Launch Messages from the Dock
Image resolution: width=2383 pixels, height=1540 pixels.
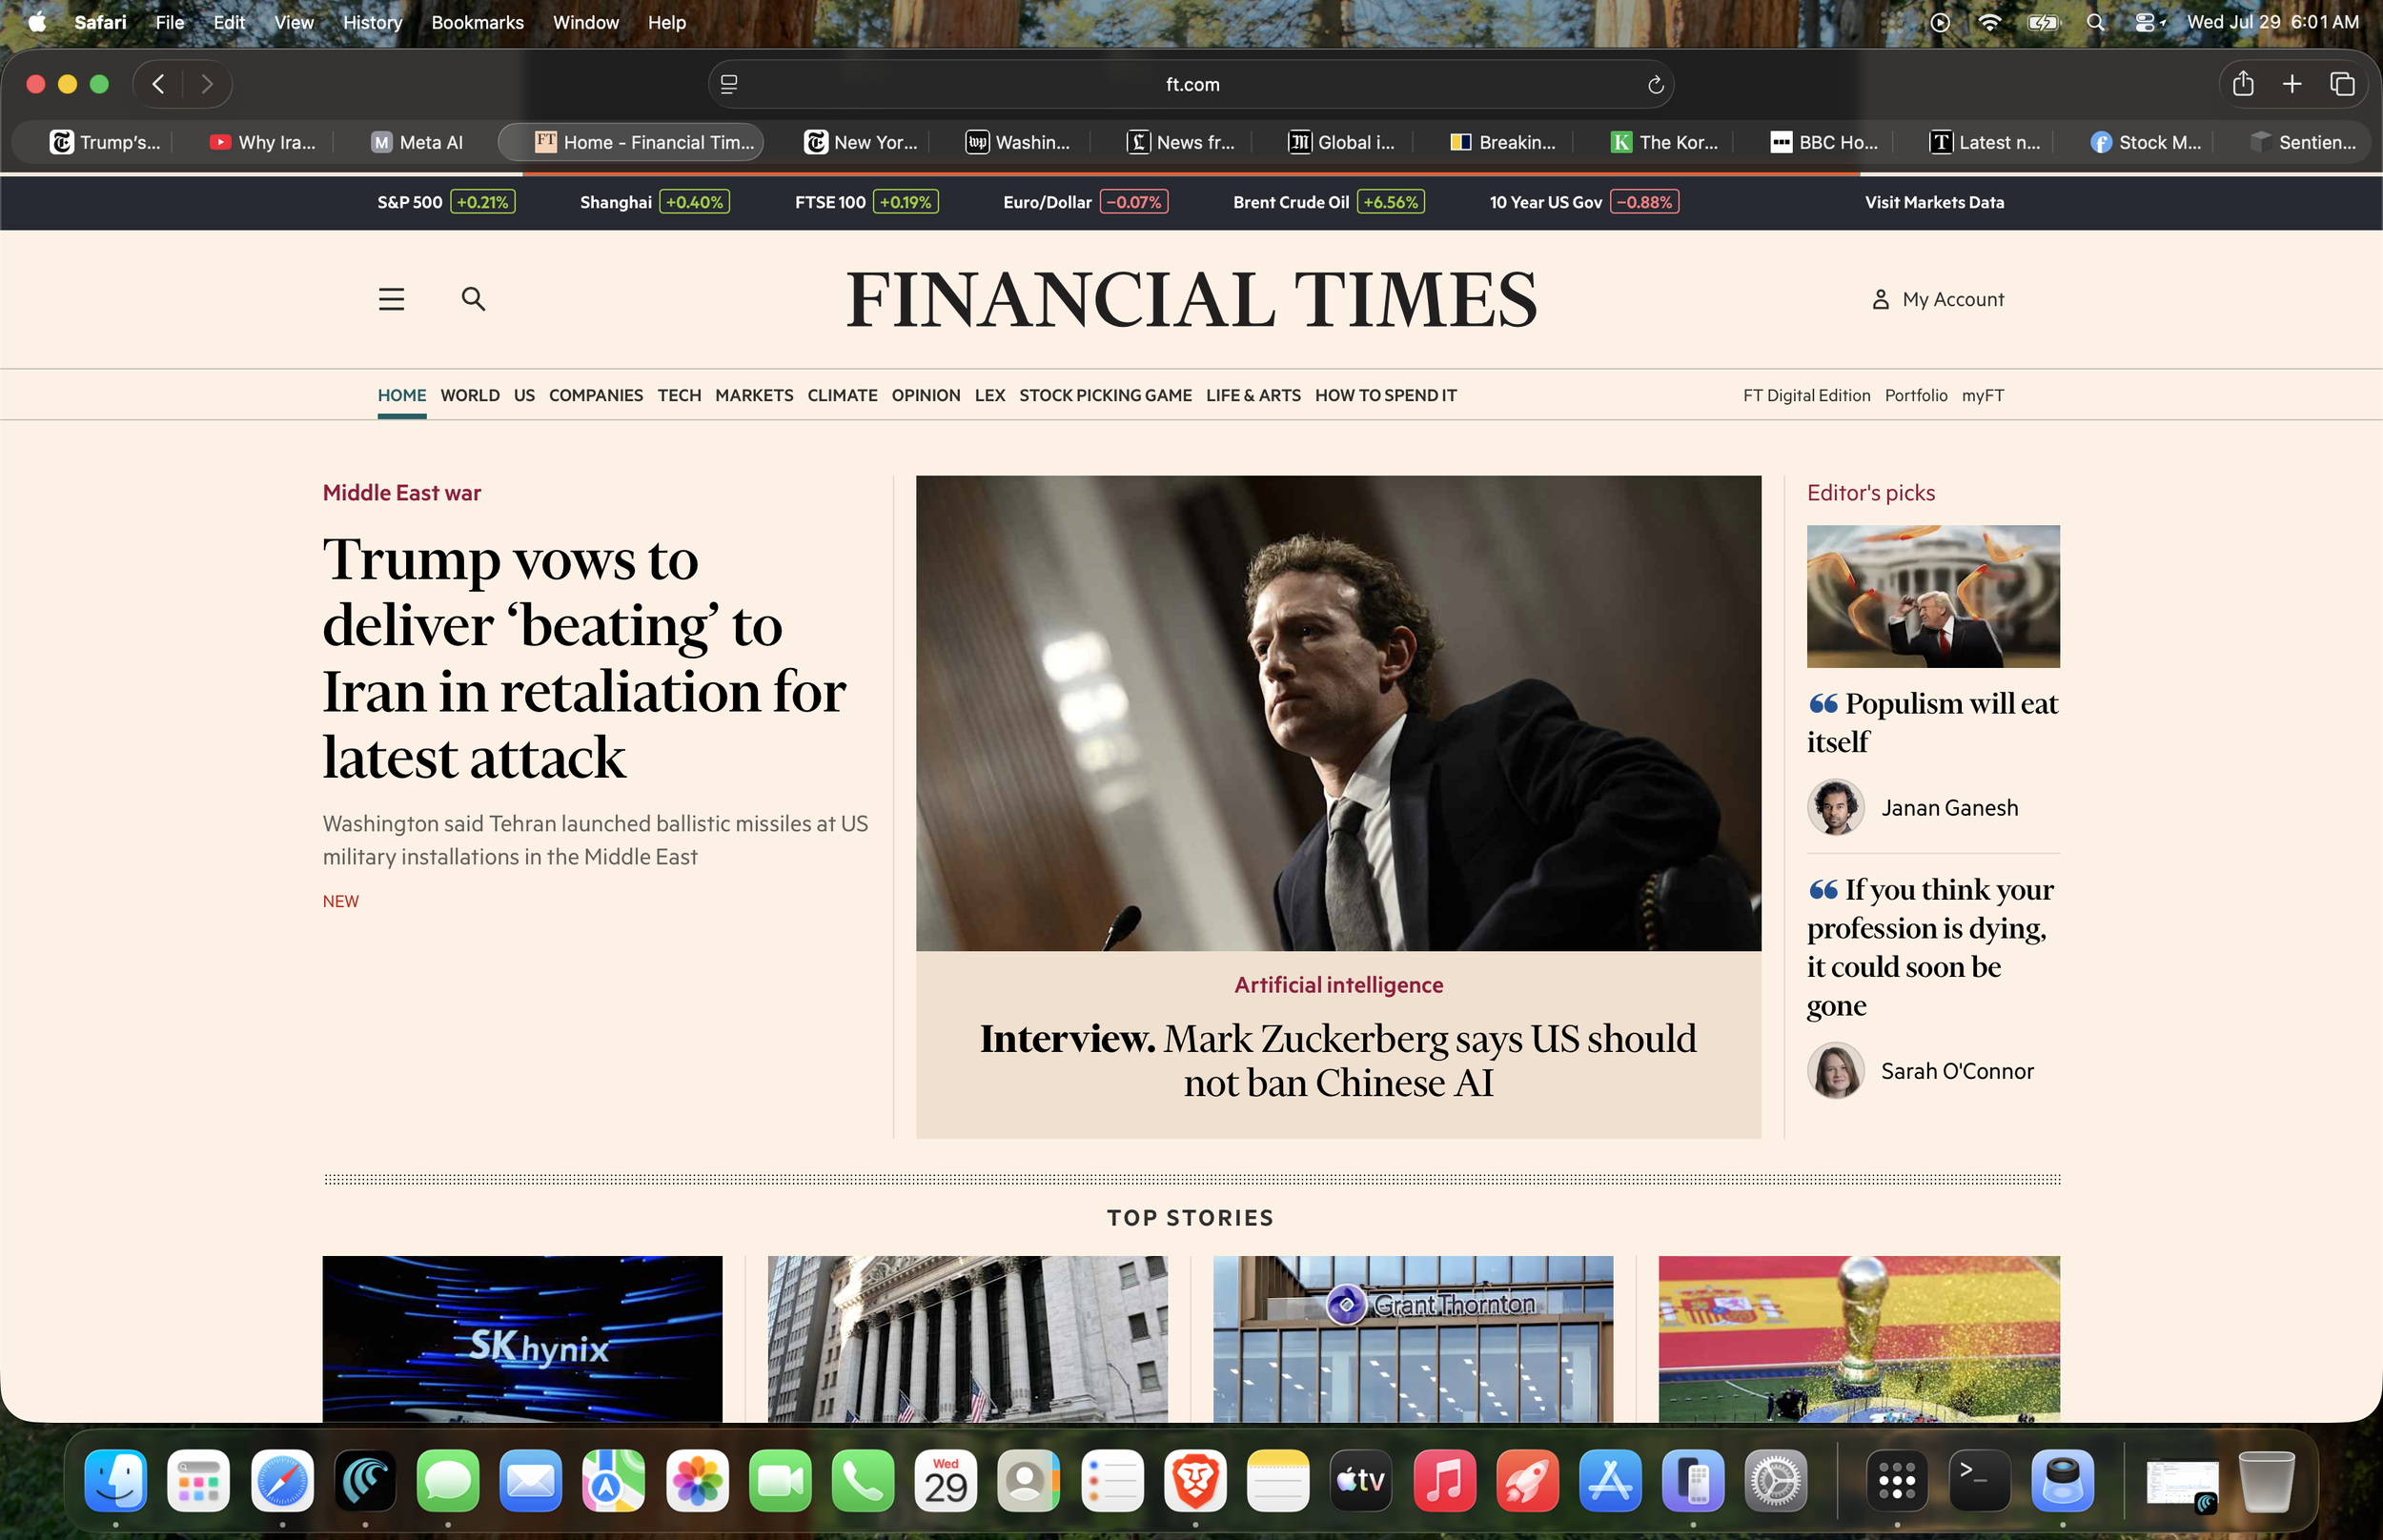[x=448, y=1480]
